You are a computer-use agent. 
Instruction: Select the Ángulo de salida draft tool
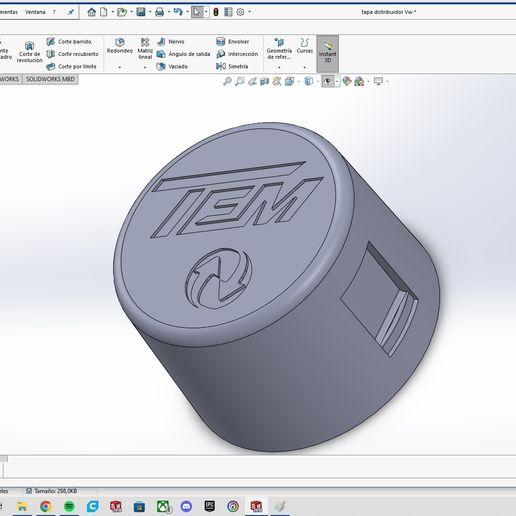[183, 54]
